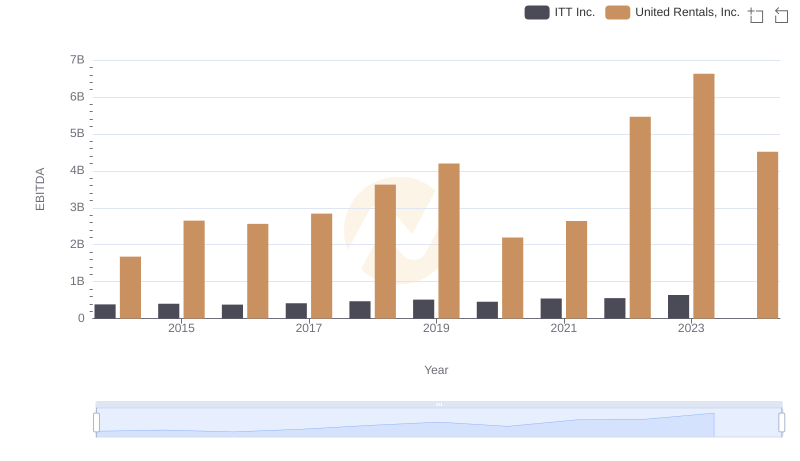Screen dimensions: 800x461
Task: Click the 2015 x-axis label
Action: tap(181, 328)
